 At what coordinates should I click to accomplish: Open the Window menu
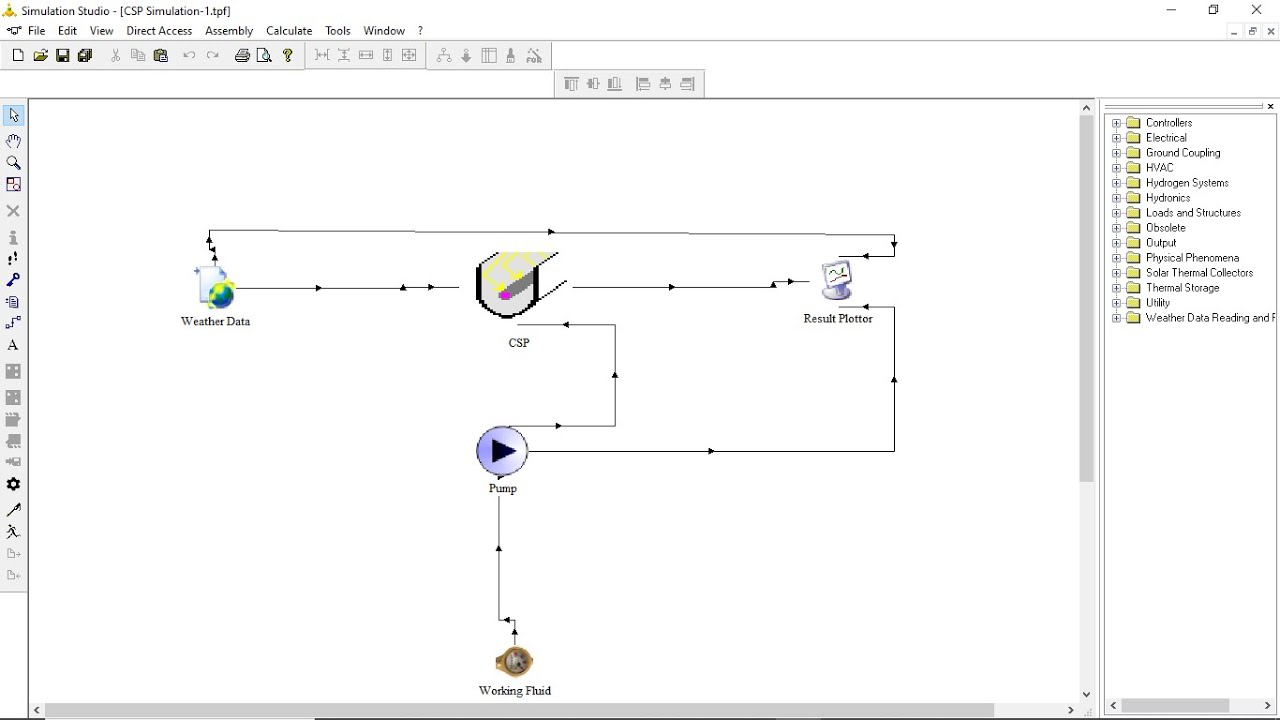384,31
